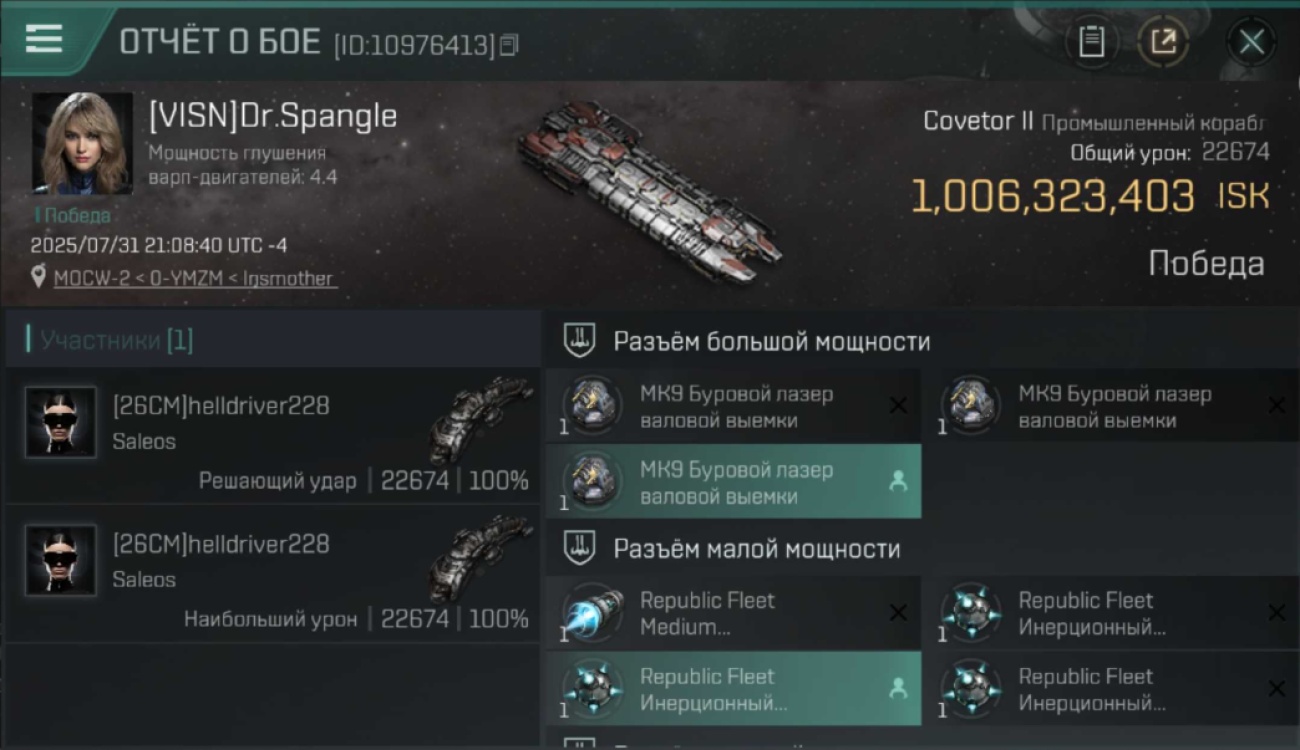Click the person icon on highlighted Republic Fleet module
This screenshot has height=750, width=1300.
click(898, 689)
